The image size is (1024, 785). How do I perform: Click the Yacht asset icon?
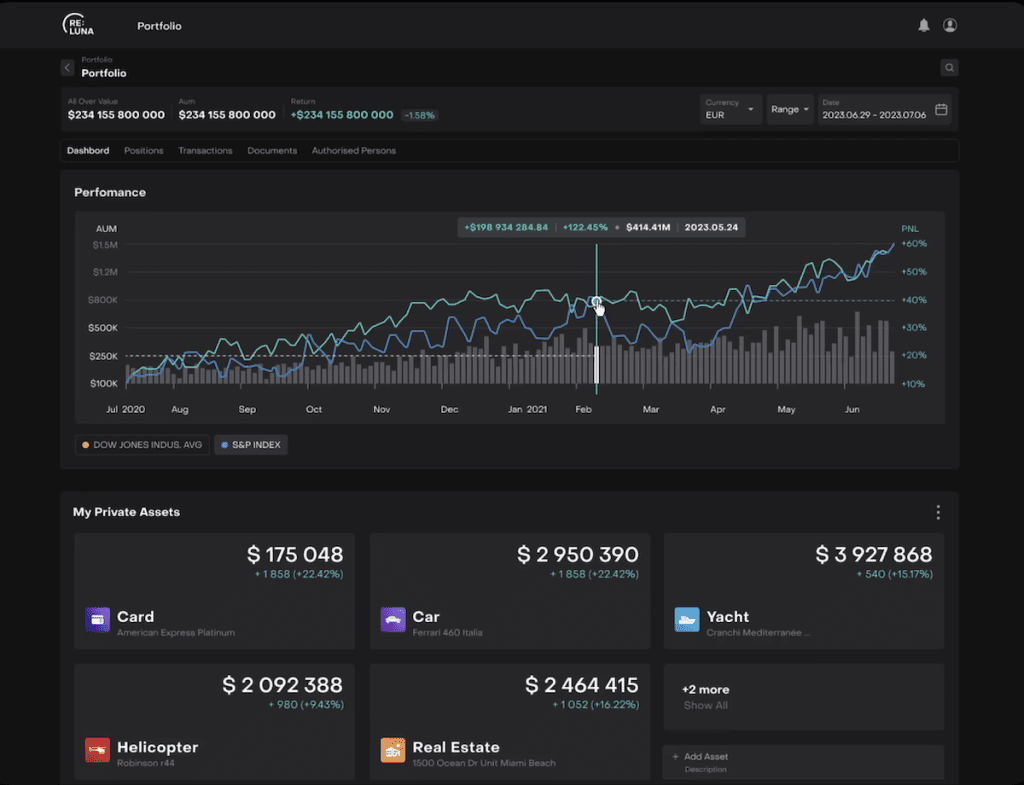click(x=686, y=620)
